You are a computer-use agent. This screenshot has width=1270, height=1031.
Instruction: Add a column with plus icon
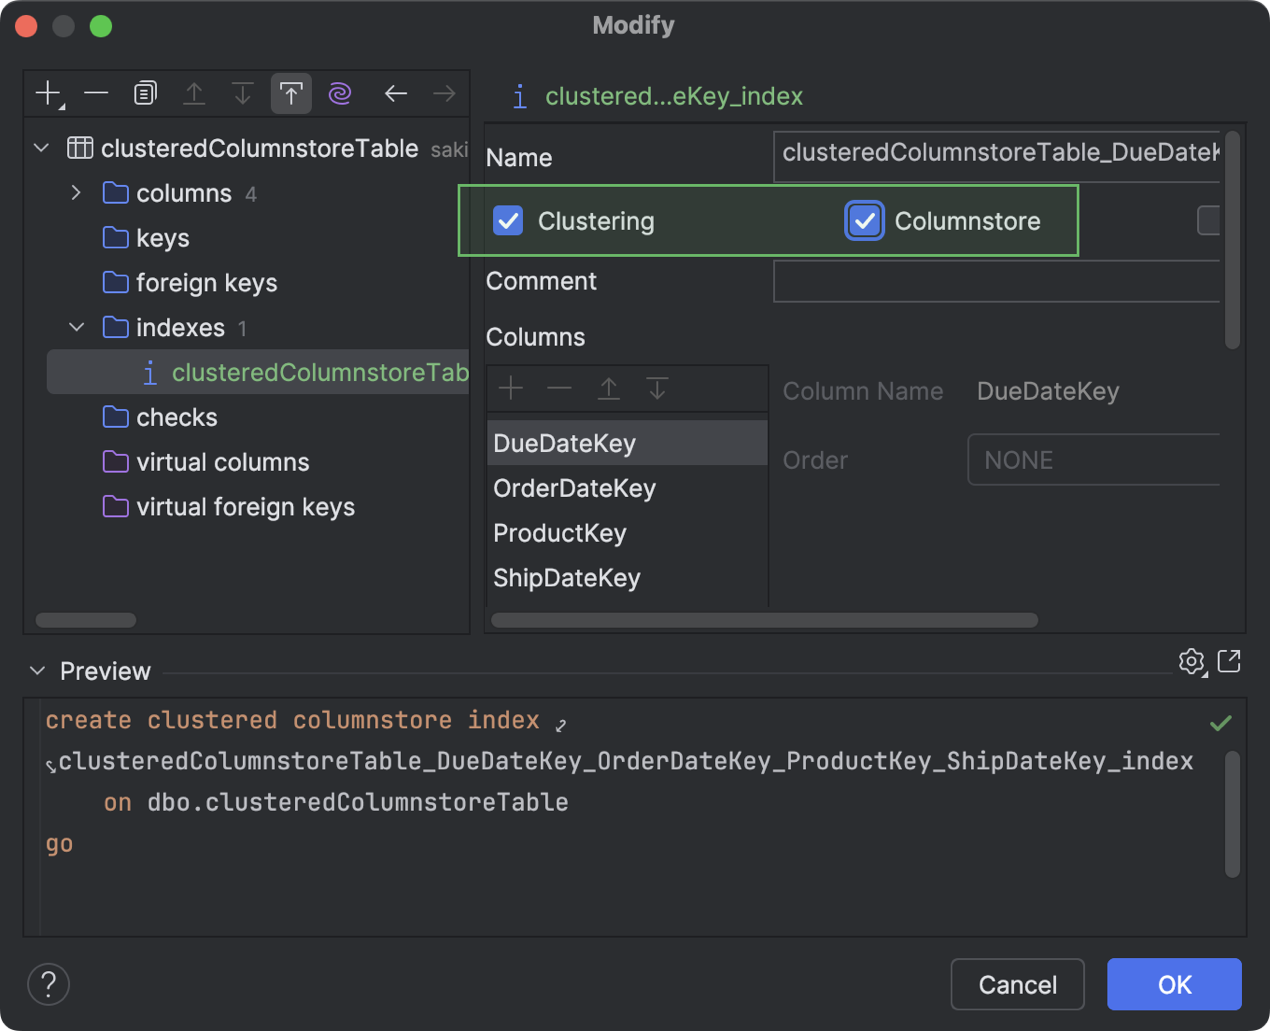pyautogui.click(x=511, y=389)
